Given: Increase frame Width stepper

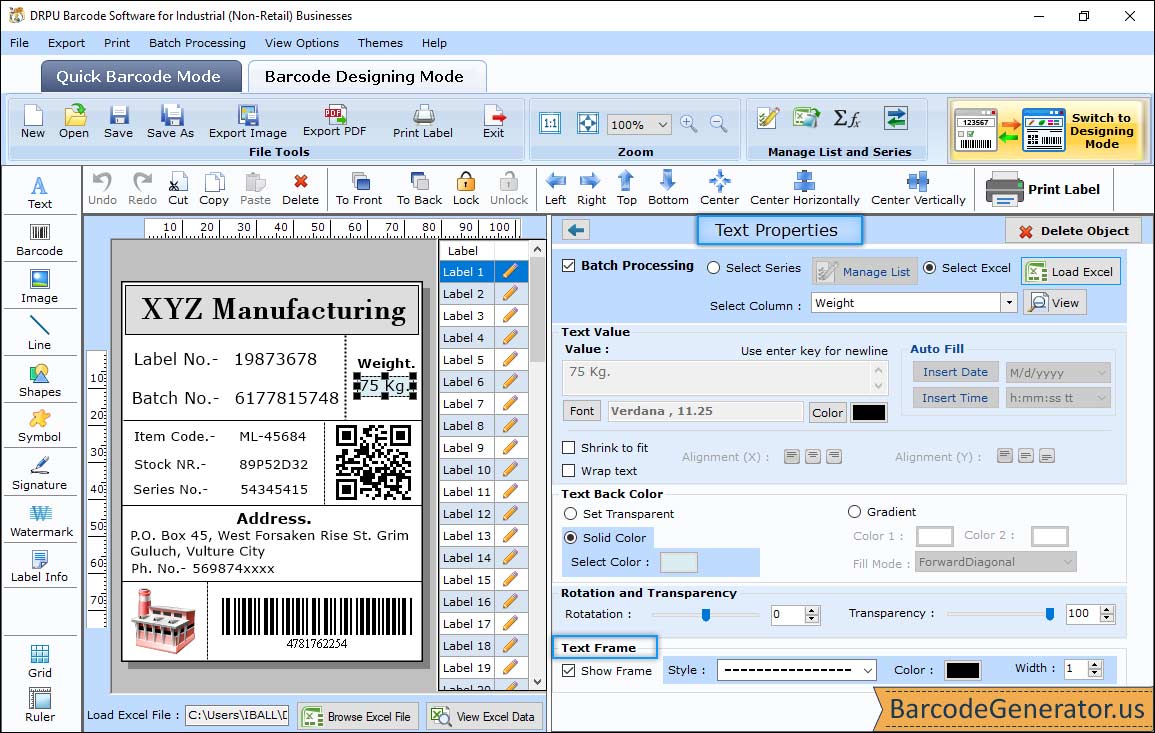Looking at the screenshot, I should click(x=1095, y=664).
